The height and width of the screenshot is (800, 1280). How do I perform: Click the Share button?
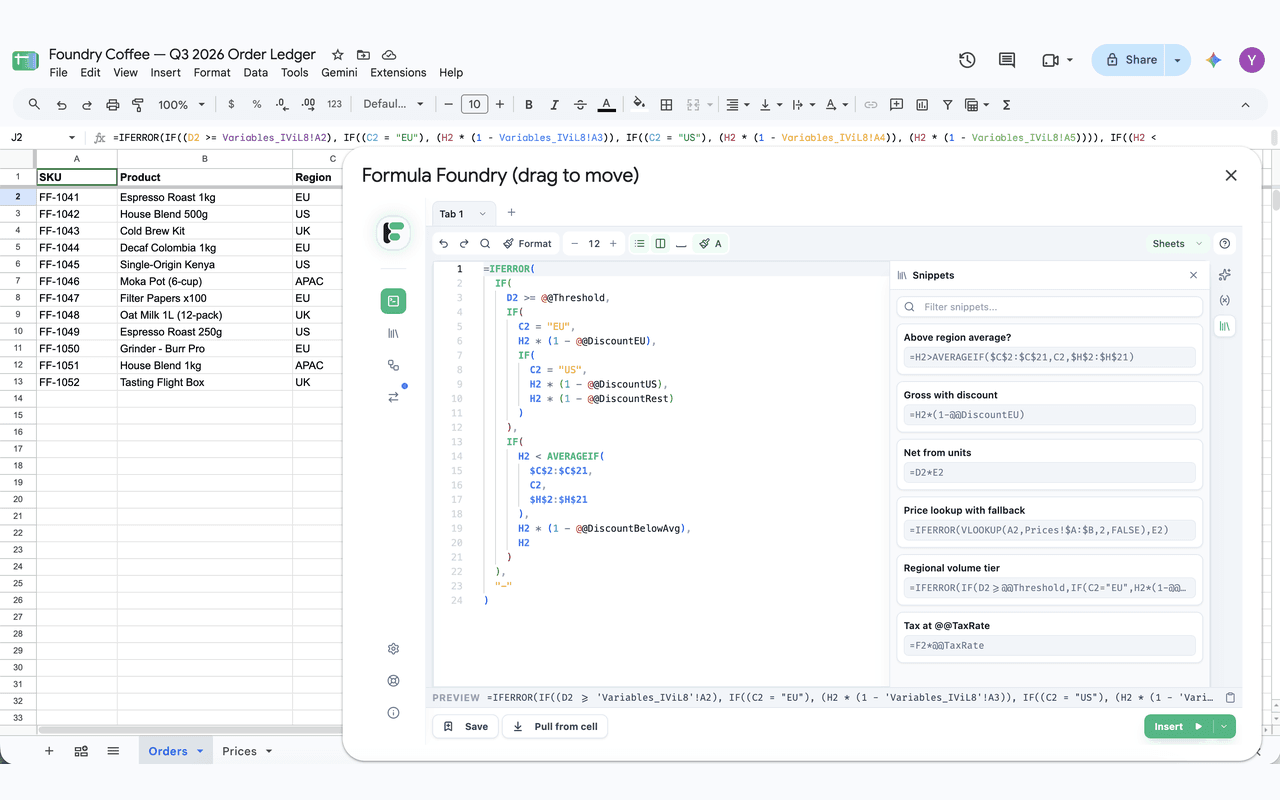point(1131,60)
